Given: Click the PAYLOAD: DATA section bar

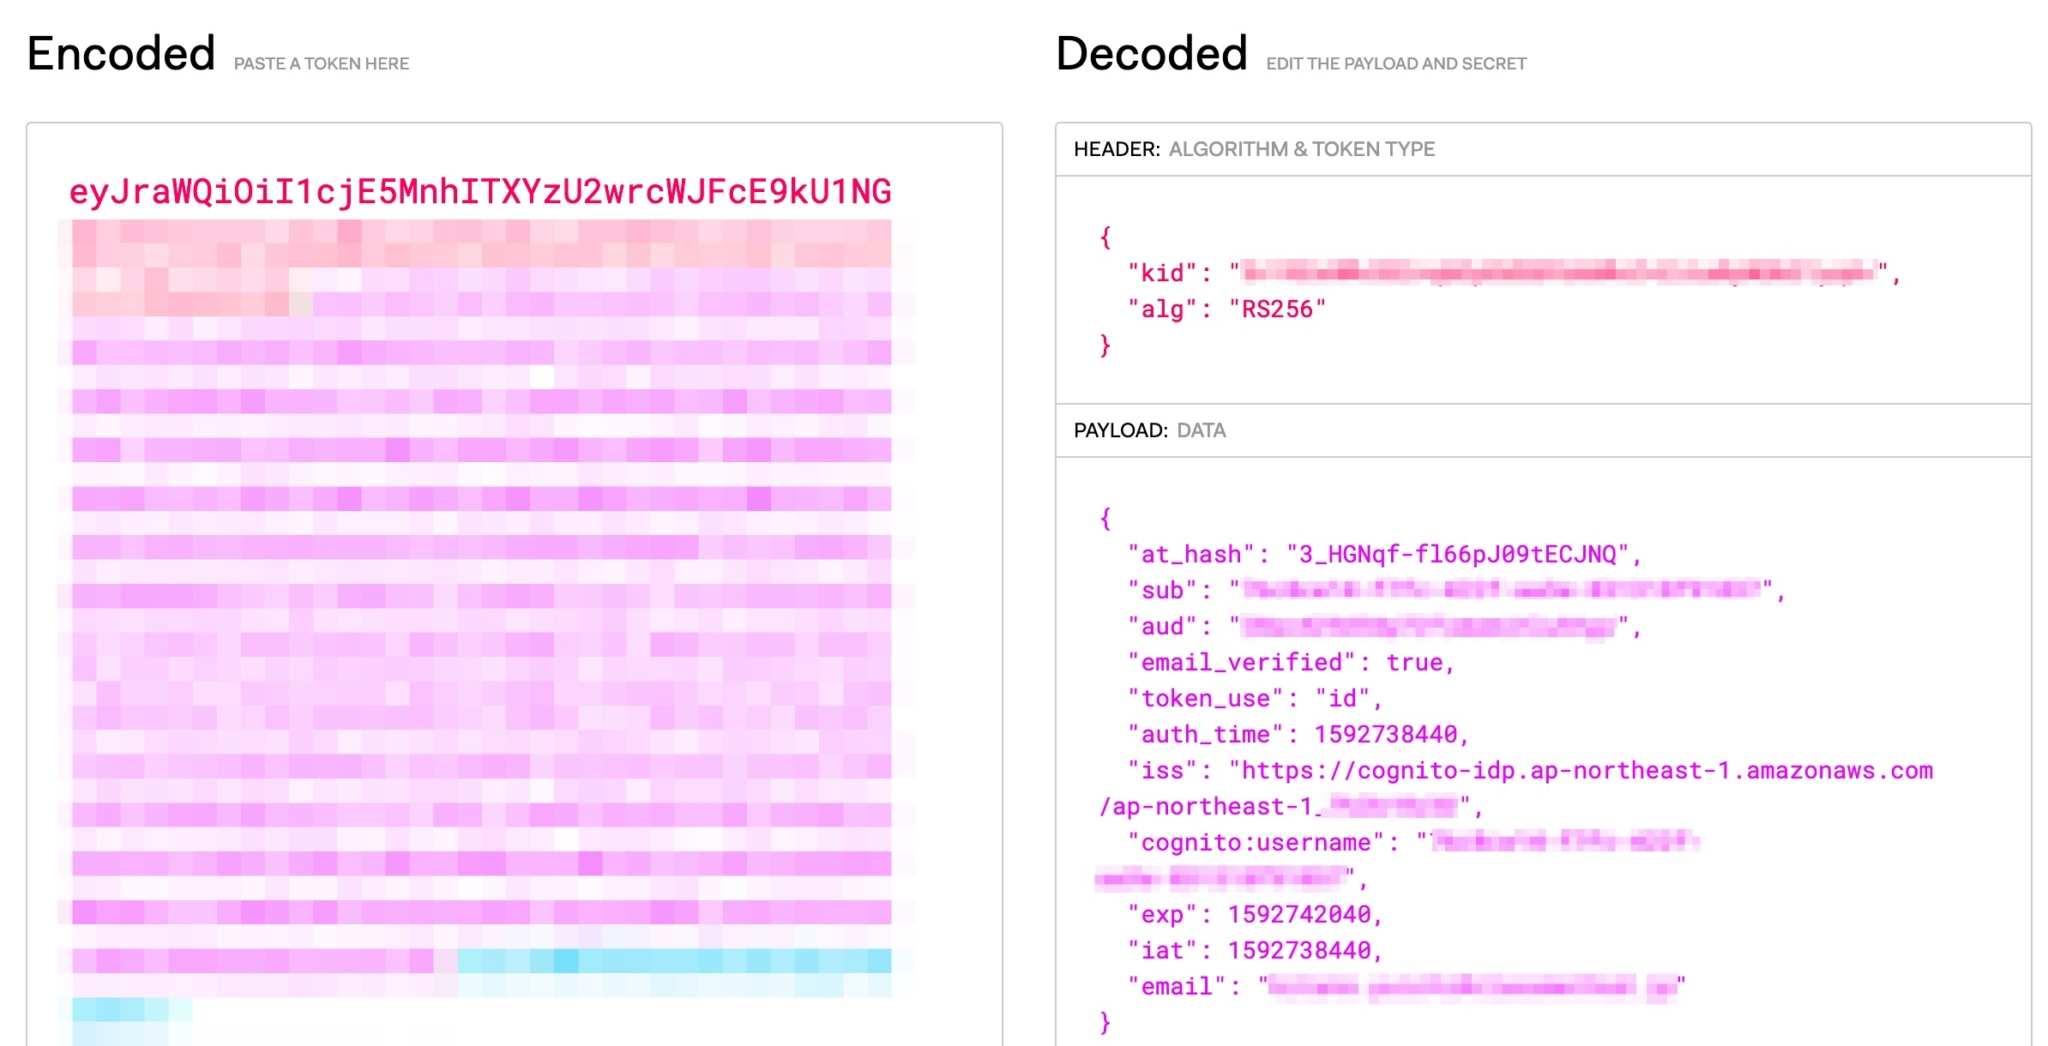Looking at the screenshot, I should coord(1150,431).
